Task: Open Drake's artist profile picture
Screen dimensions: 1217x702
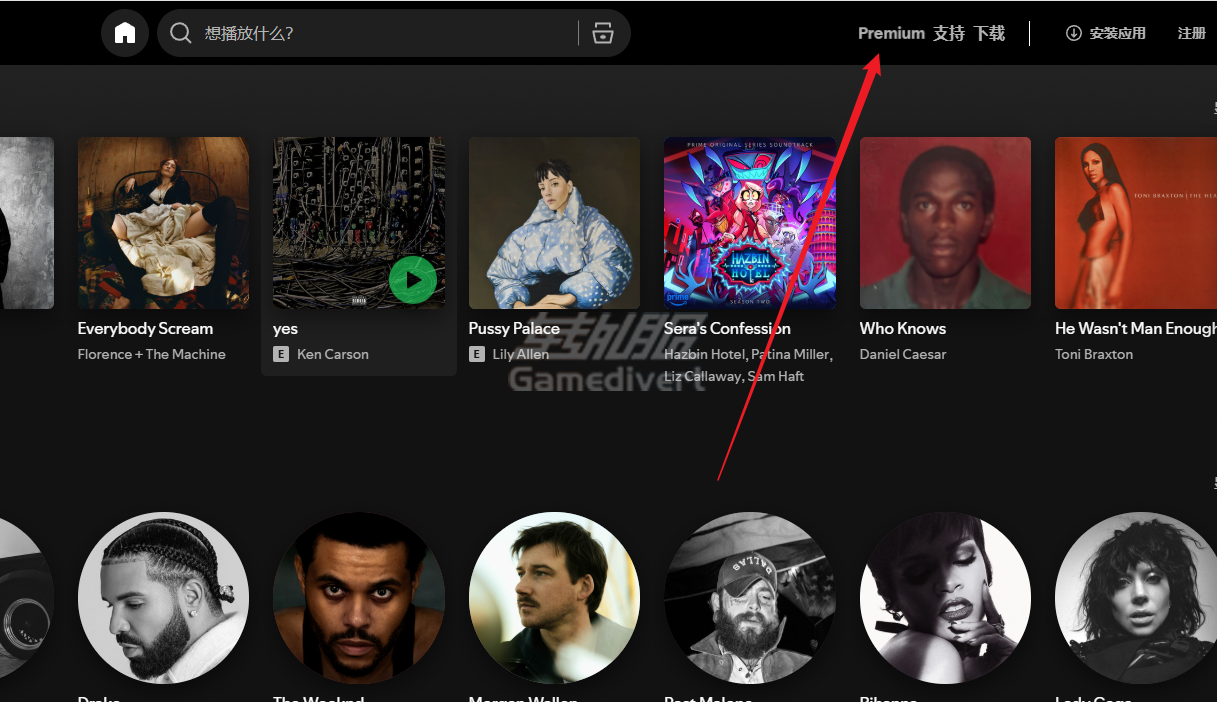Action: (163, 598)
